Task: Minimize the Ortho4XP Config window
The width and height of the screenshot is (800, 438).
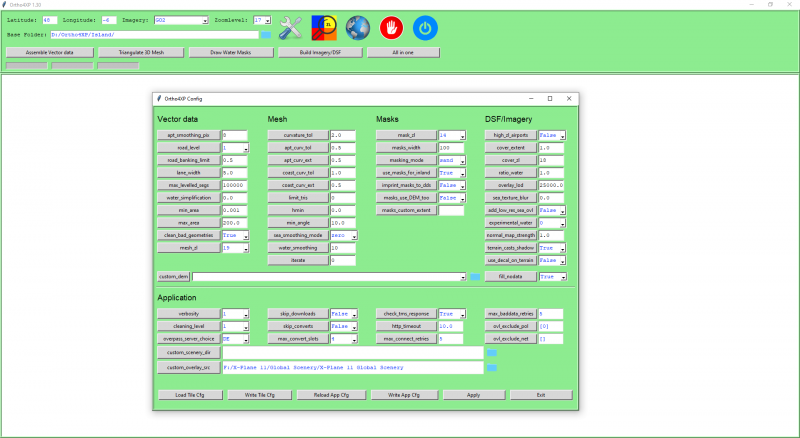Action: click(531, 99)
